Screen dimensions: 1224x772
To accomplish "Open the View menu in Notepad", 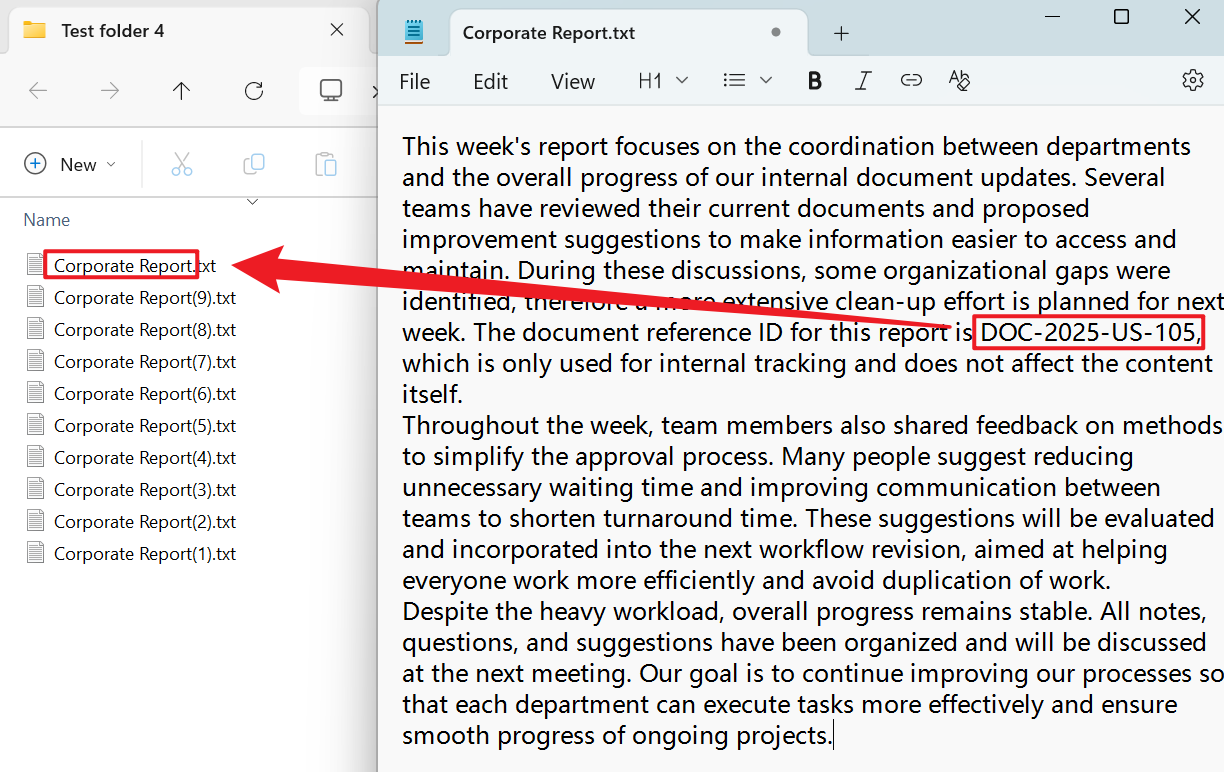I will (572, 82).
